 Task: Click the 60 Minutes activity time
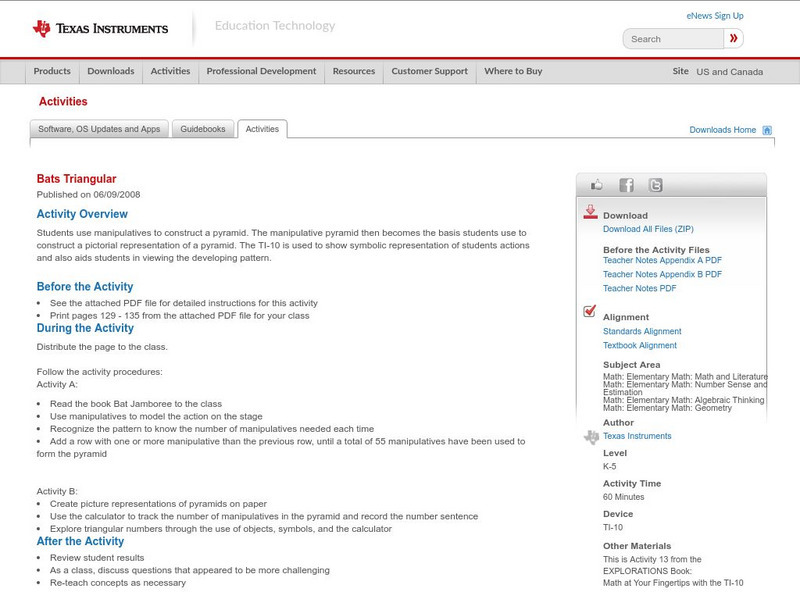click(623, 497)
